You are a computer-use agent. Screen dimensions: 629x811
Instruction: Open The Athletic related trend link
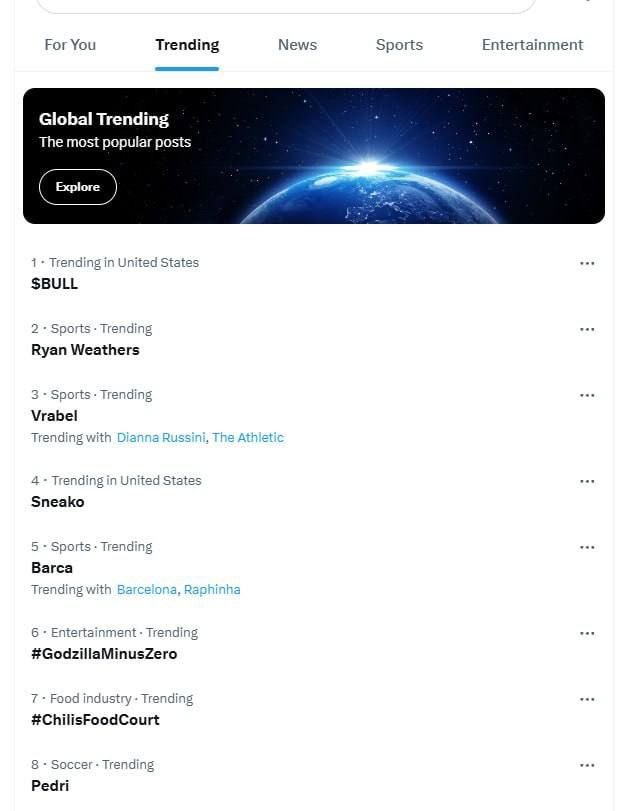(x=248, y=438)
